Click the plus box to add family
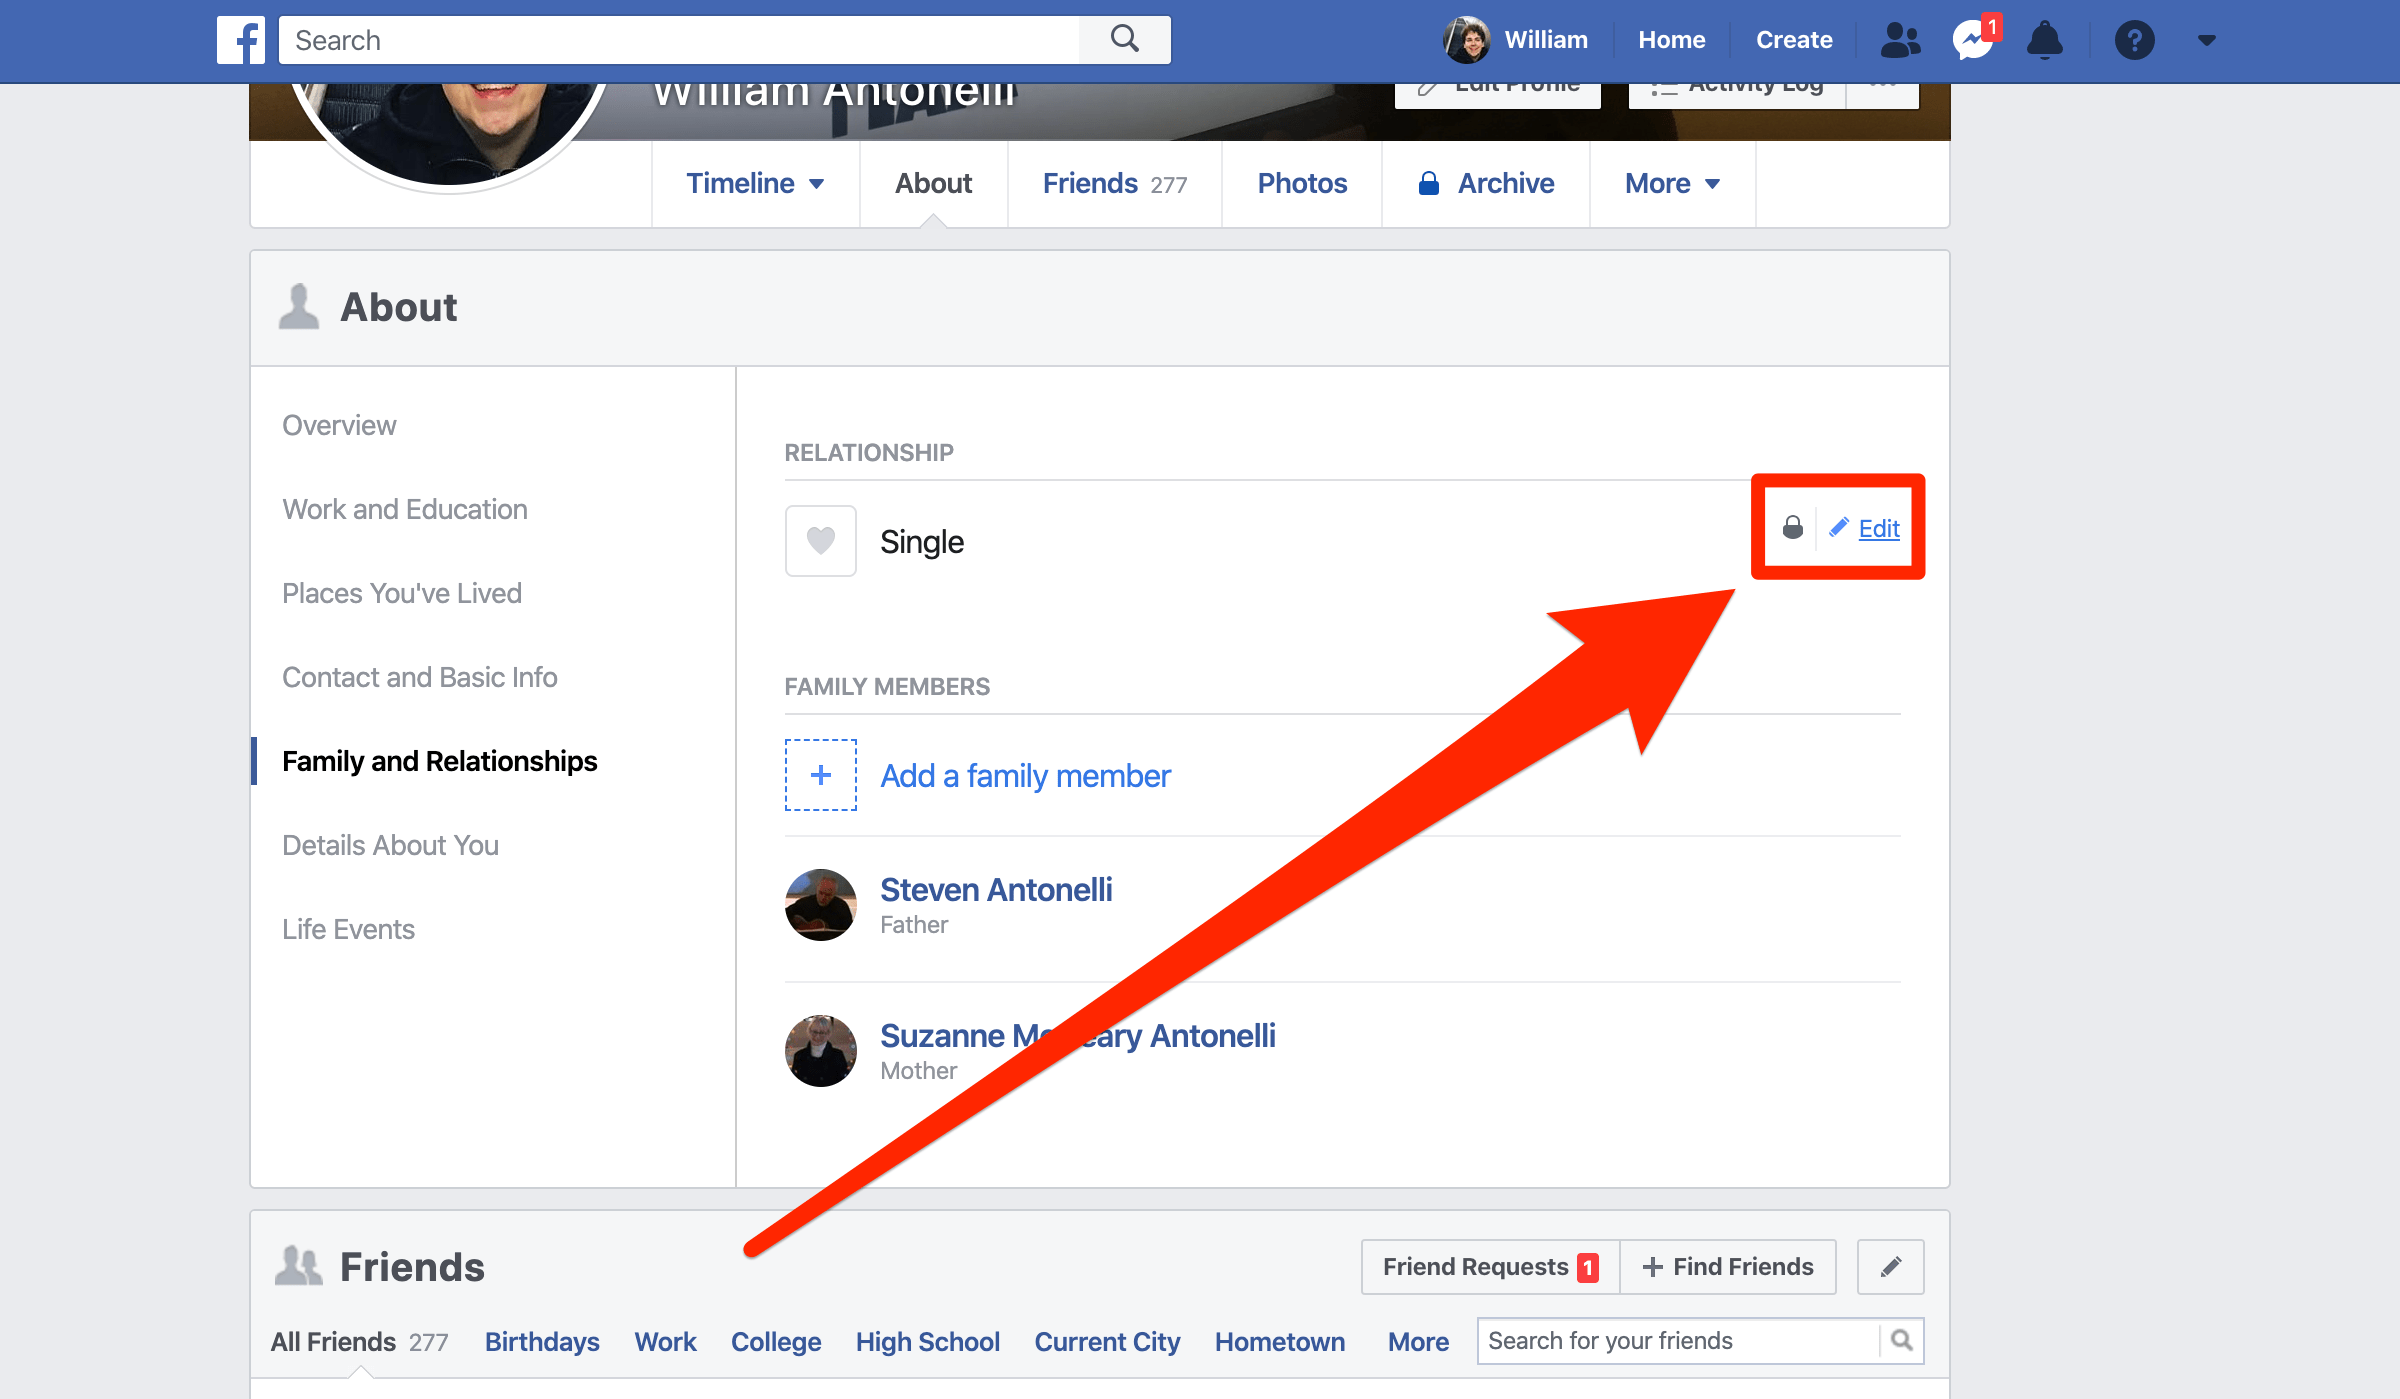This screenshot has height=1399, width=2400. [x=820, y=775]
